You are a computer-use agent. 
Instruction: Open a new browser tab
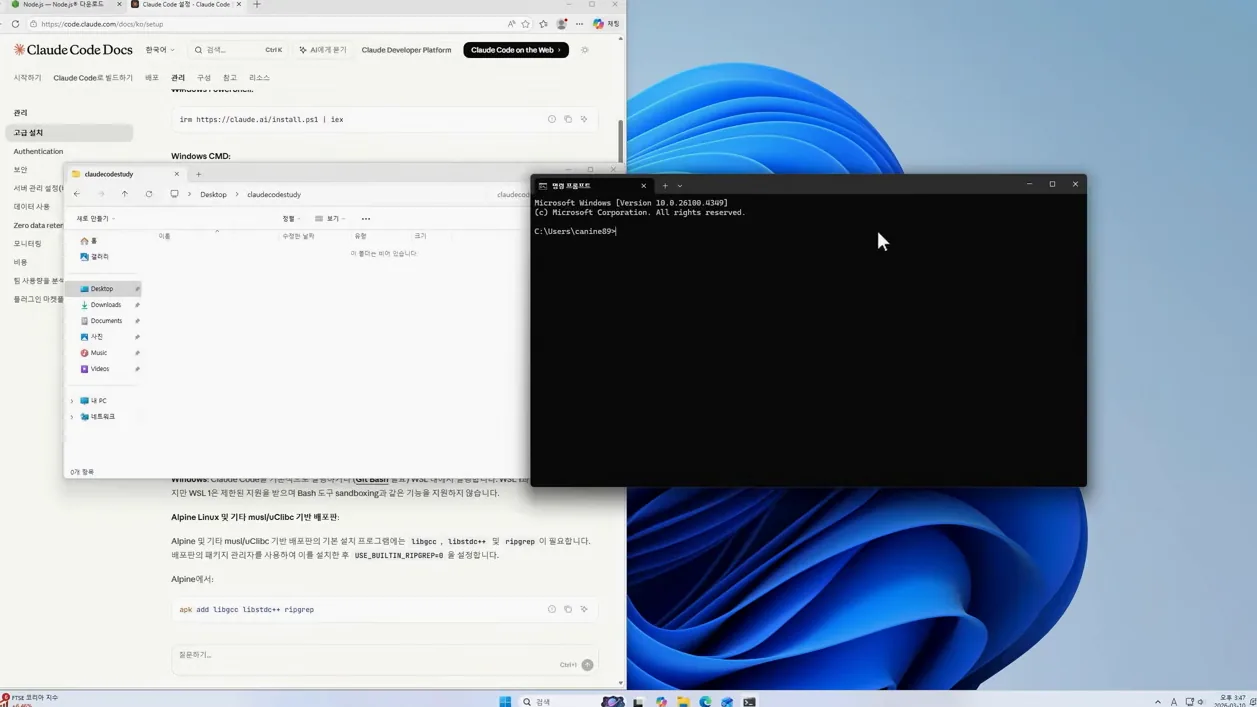click(256, 5)
